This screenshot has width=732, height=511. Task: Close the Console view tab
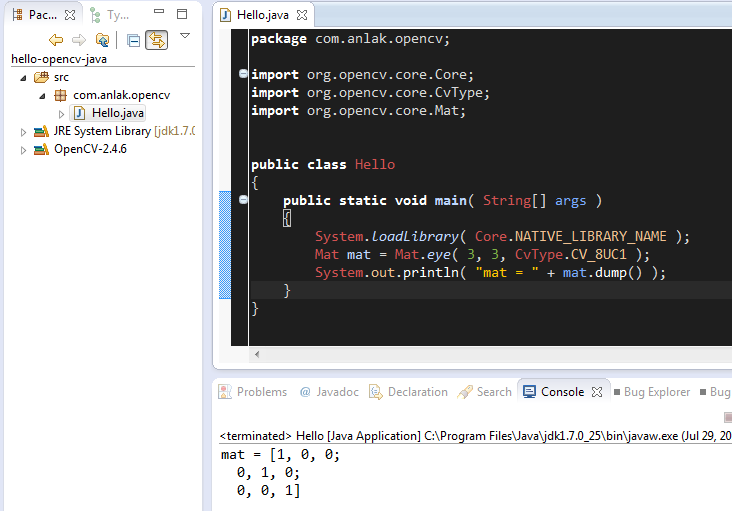pyautogui.click(x=597, y=392)
